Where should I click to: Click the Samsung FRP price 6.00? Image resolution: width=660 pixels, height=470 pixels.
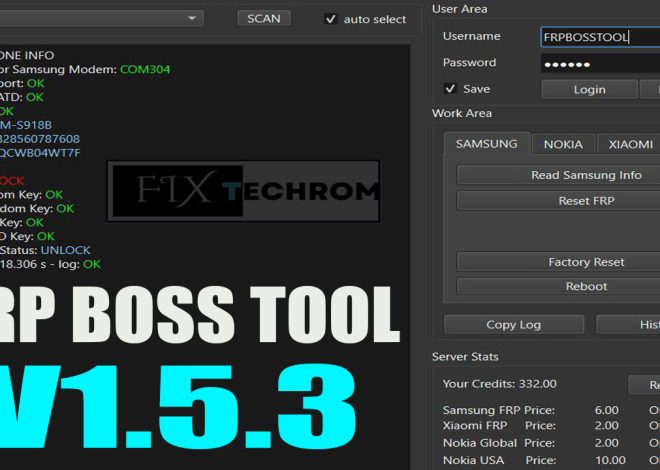[x=607, y=410]
